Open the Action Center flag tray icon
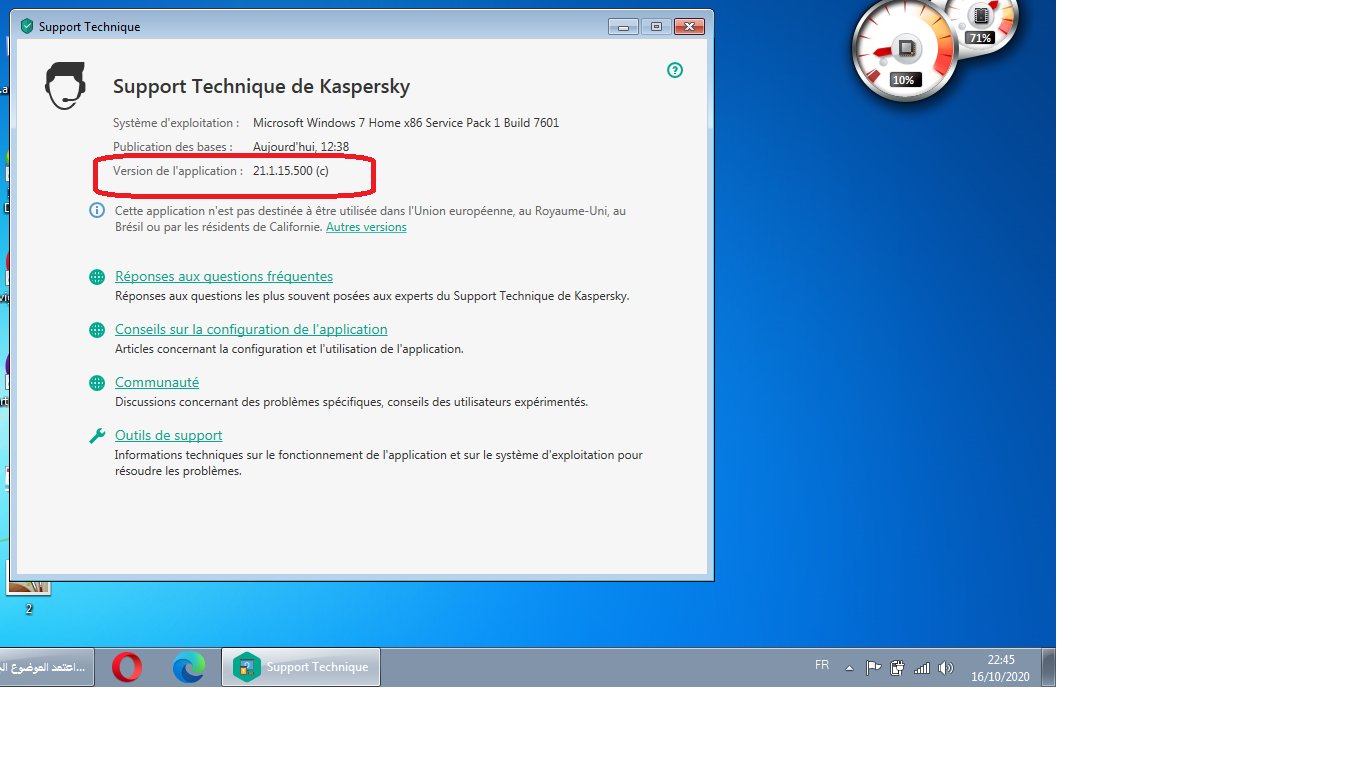The image size is (1366, 768). [873, 668]
